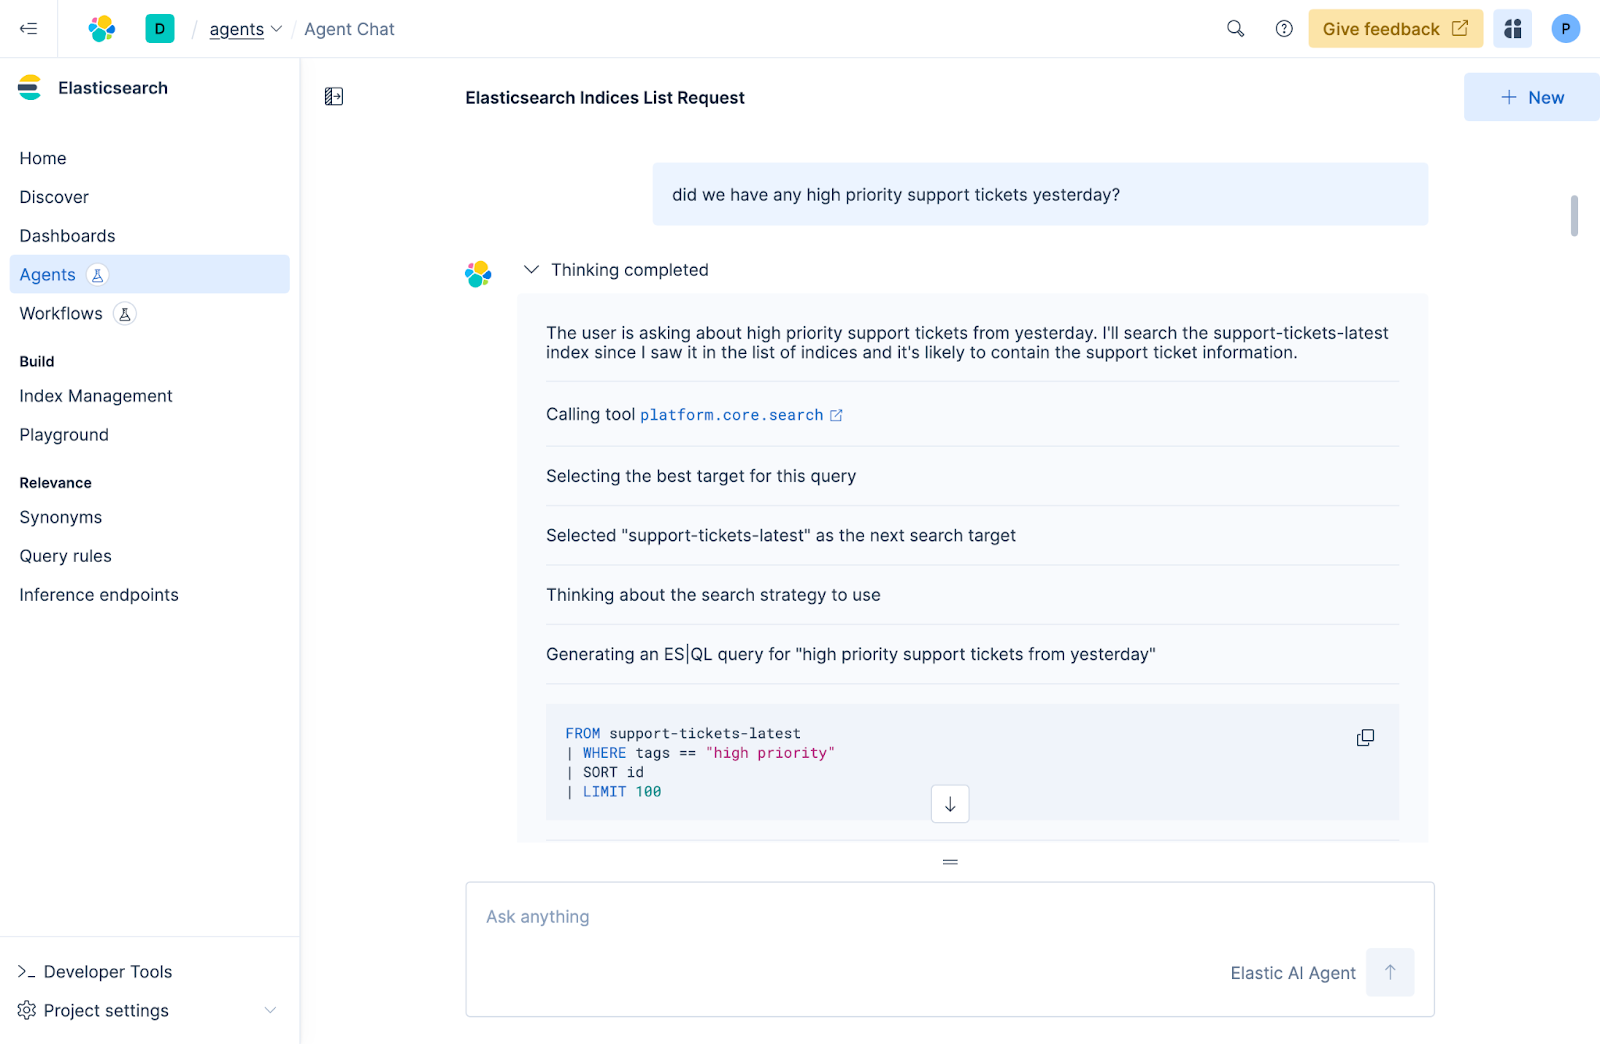Click 'Thinking about the search strategy to use'
Image resolution: width=1600 pixels, height=1044 pixels.
click(x=713, y=595)
